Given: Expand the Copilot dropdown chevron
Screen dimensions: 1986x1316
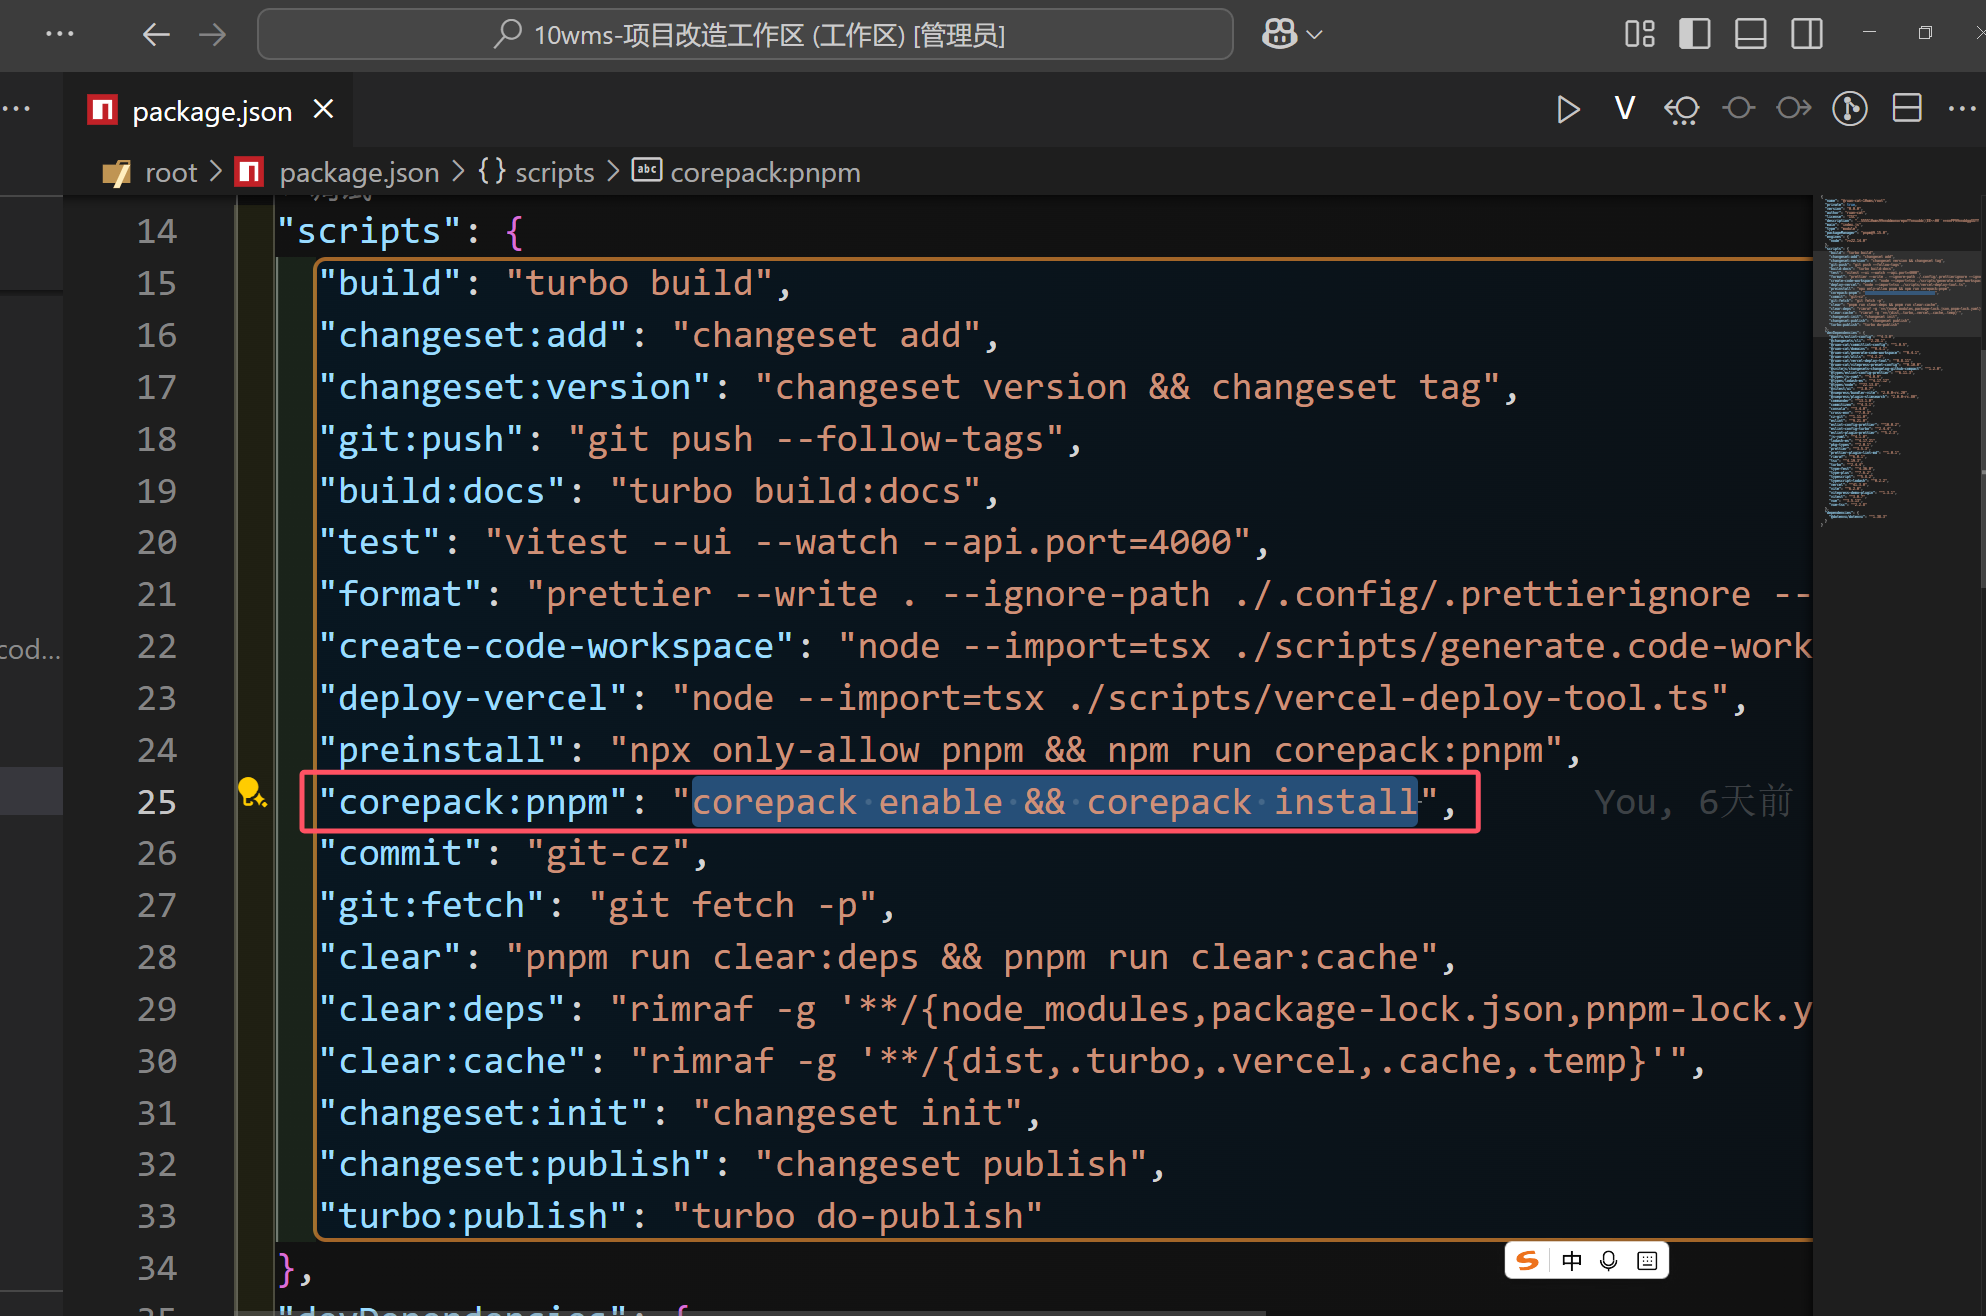Looking at the screenshot, I should (1315, 35).
